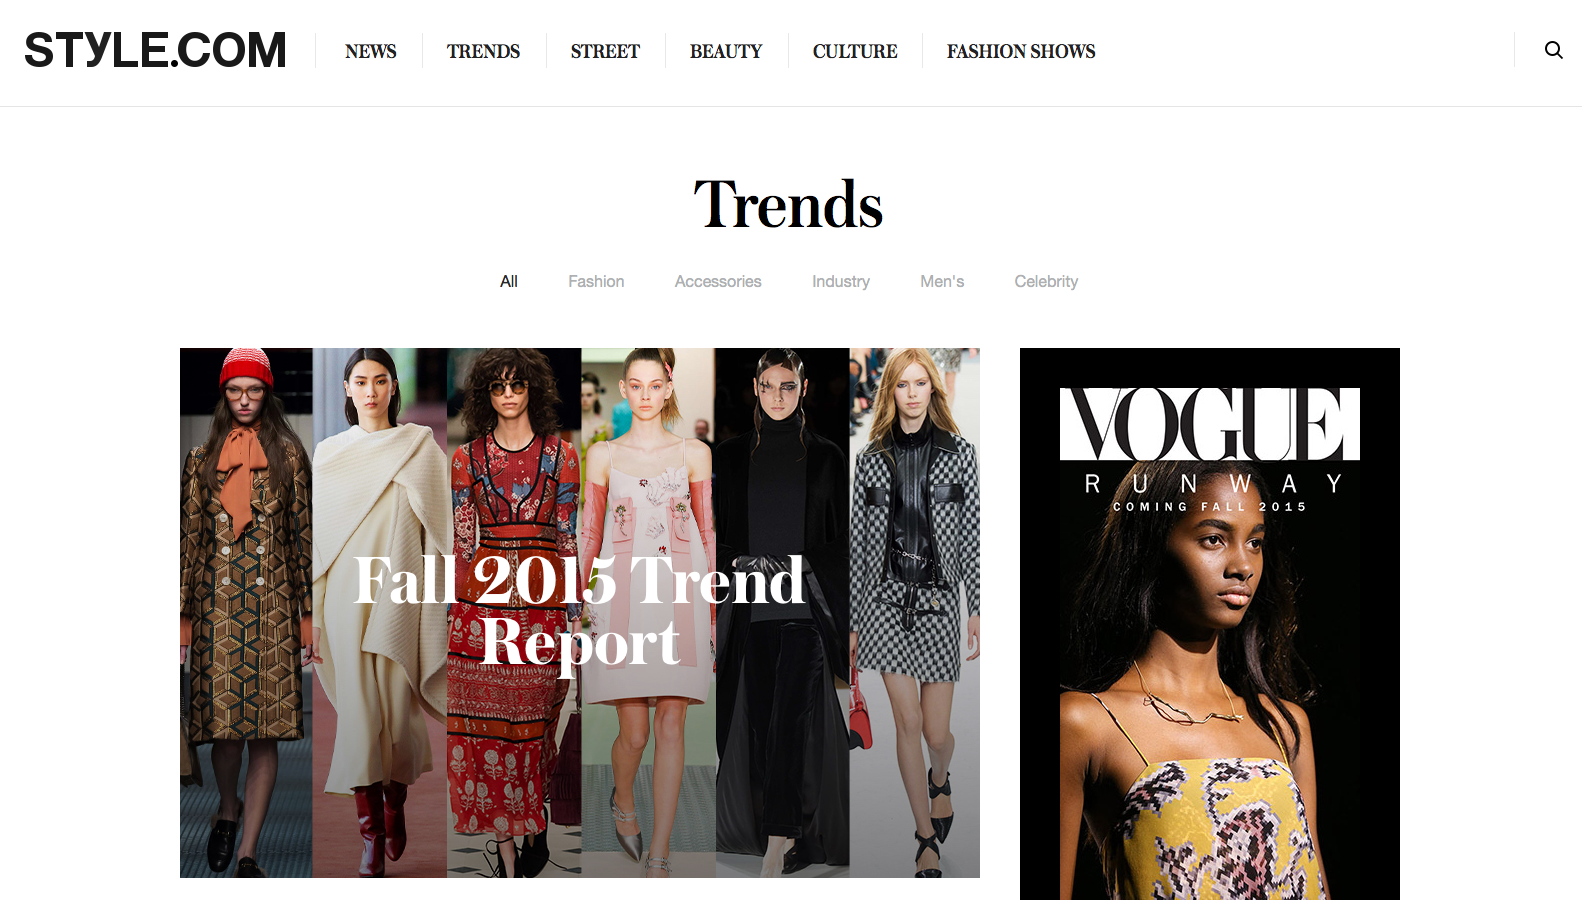The image size is (1582, 900).
Task: Filter trends by Industry
Action: (841, 281)
